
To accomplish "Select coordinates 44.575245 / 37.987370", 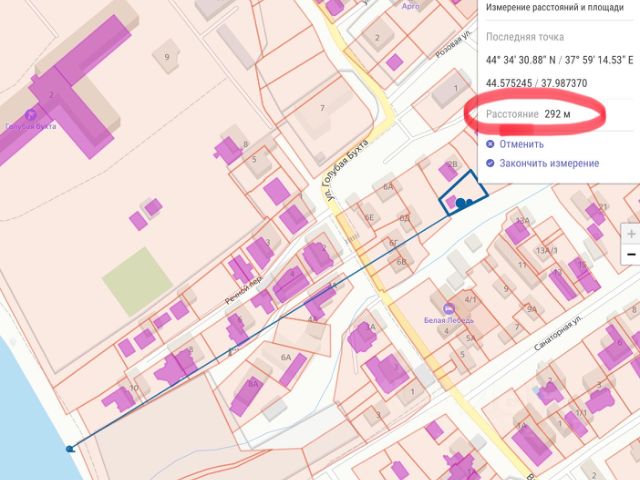I will (536, 83).
